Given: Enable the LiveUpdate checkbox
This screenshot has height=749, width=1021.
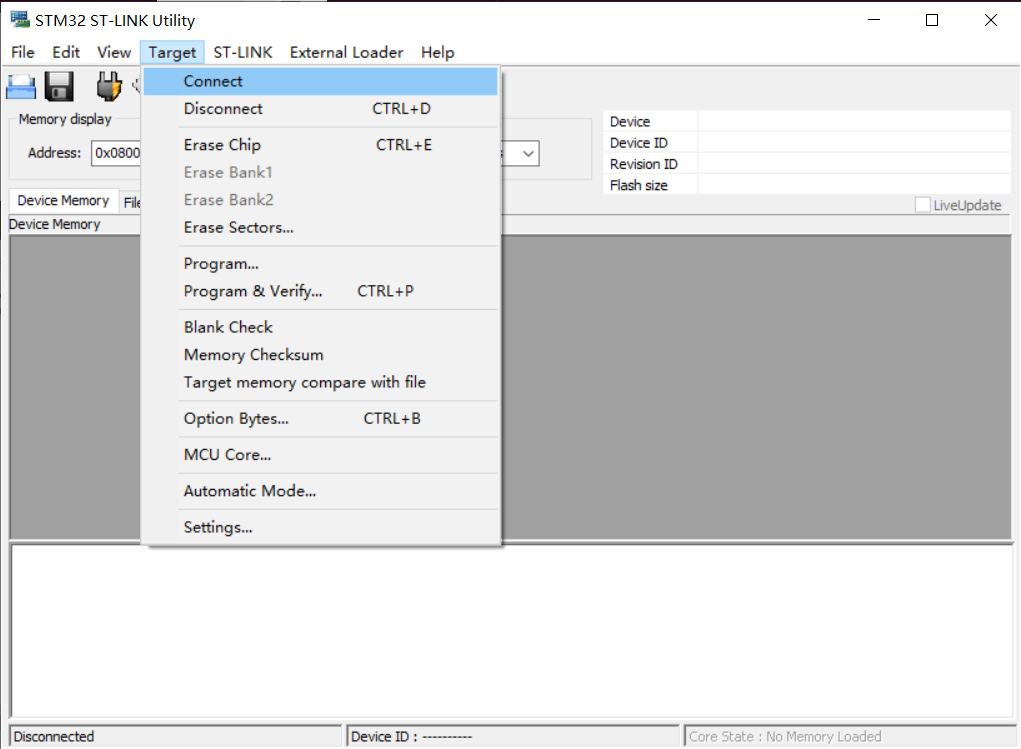Looking at the screenshot, I should coord(923,204).
